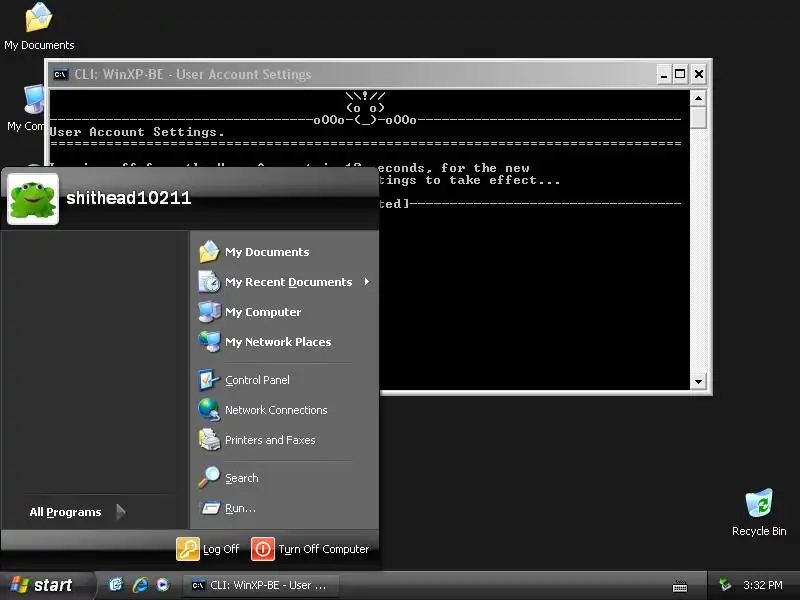Click the system tray network icon
This screenshot has width=800, height=600.
click(725, 585)
